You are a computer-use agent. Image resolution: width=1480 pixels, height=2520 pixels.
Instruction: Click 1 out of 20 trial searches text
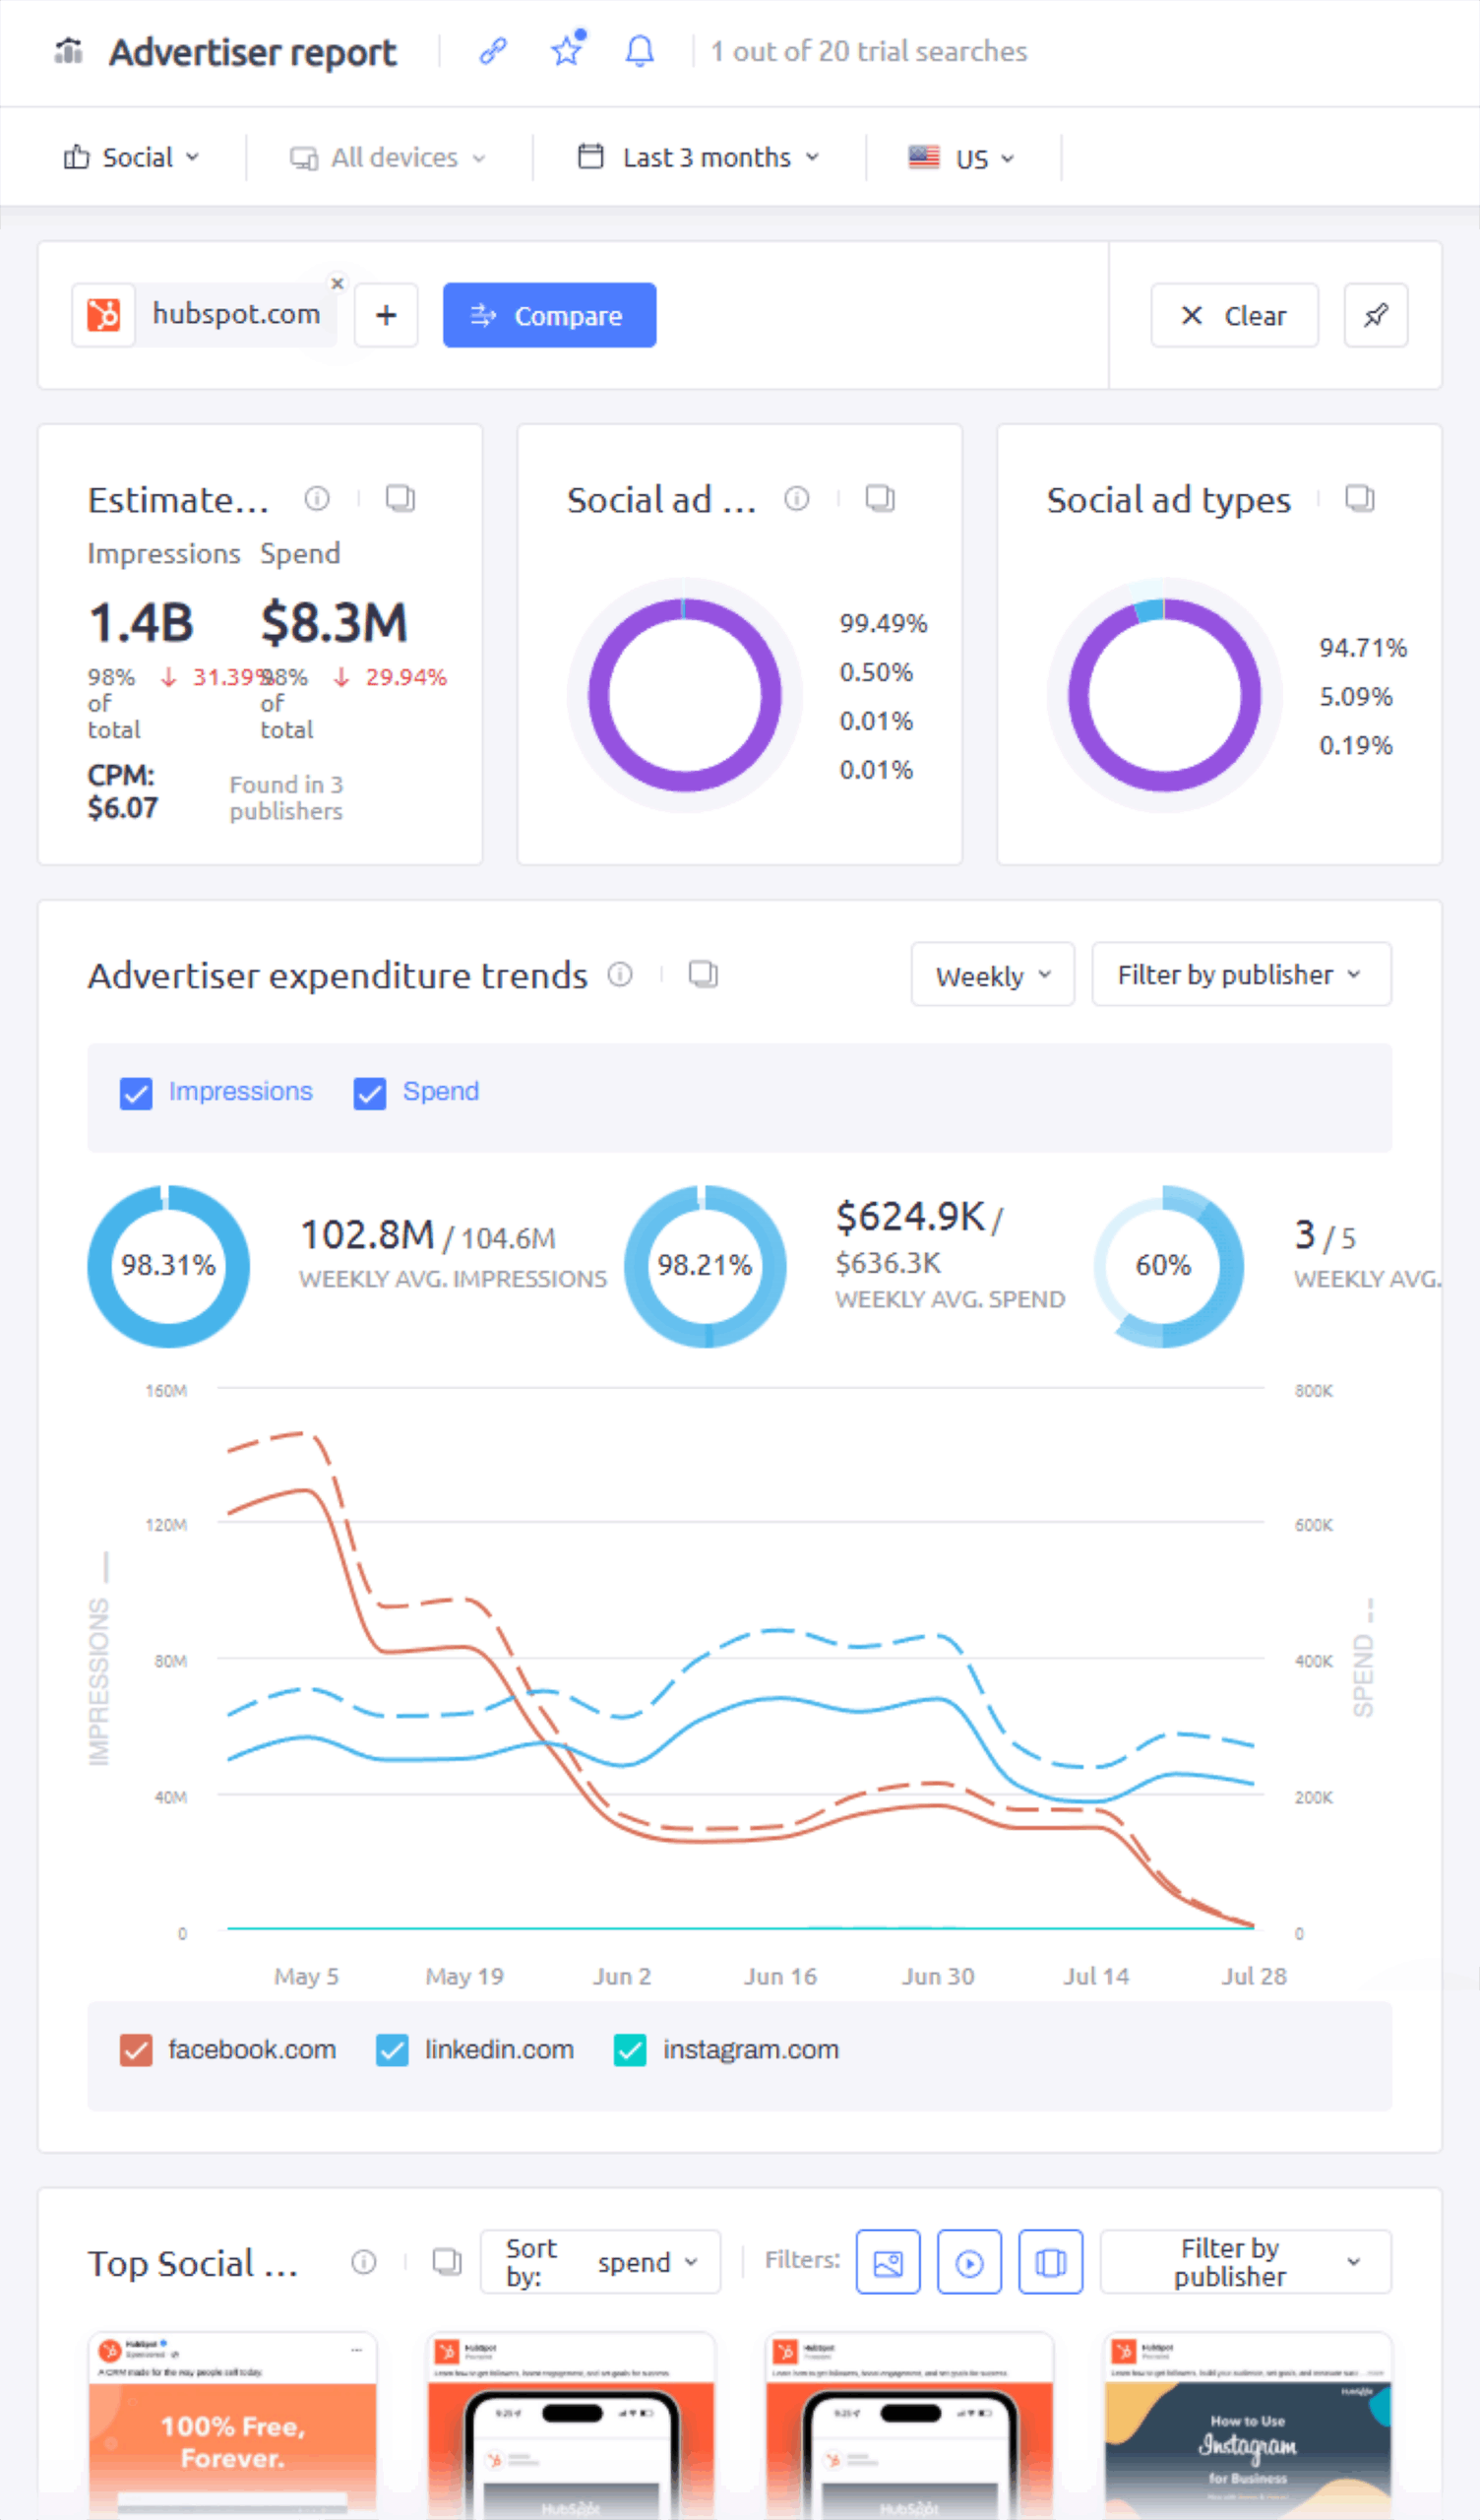click(x=869, y=51)
